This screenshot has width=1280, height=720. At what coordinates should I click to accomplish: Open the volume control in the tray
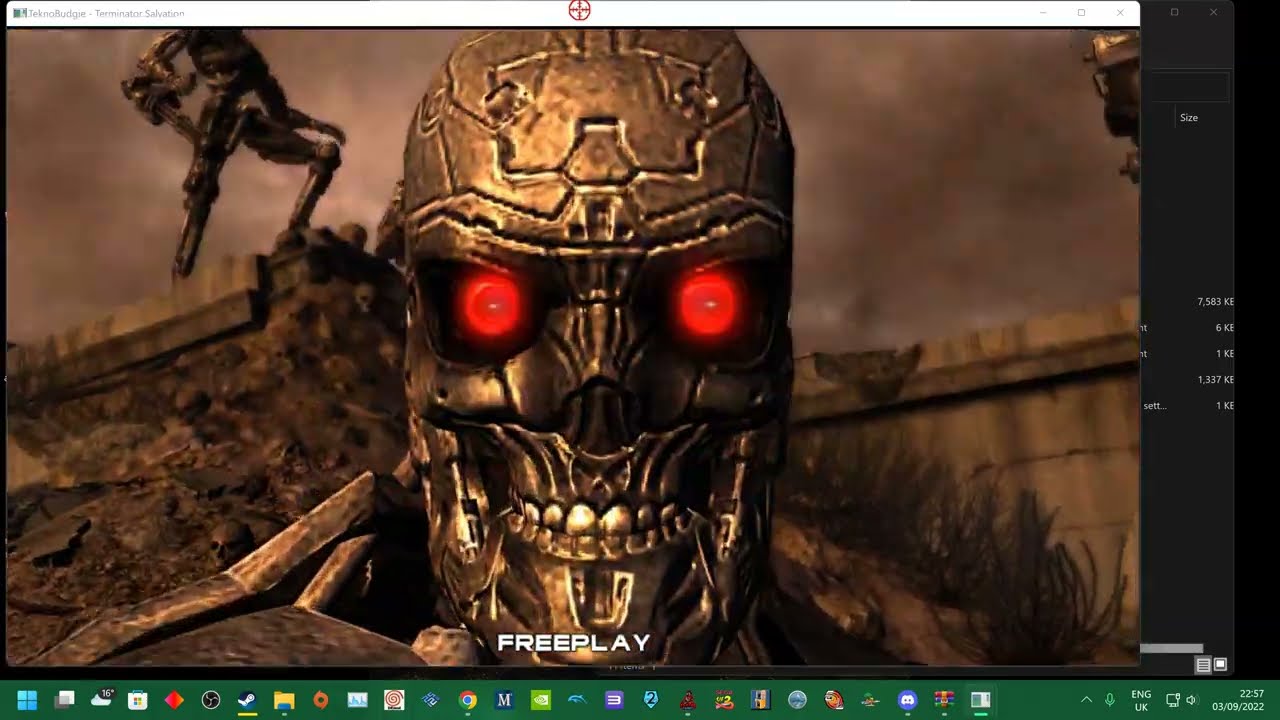pyautogui.click(x=1191, y=700)
